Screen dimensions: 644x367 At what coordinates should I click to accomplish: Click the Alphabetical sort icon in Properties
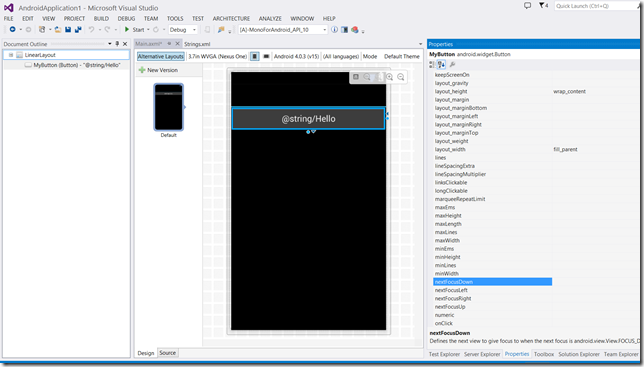441,64
